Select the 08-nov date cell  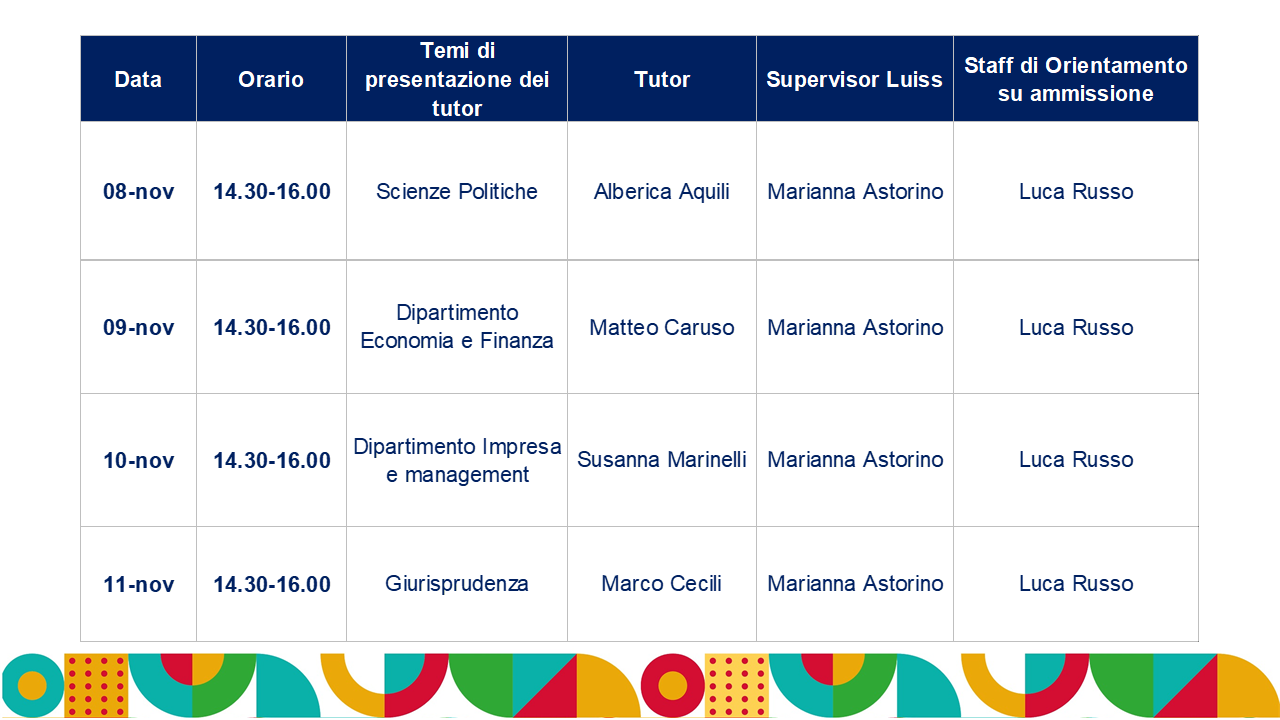[138, 191]
